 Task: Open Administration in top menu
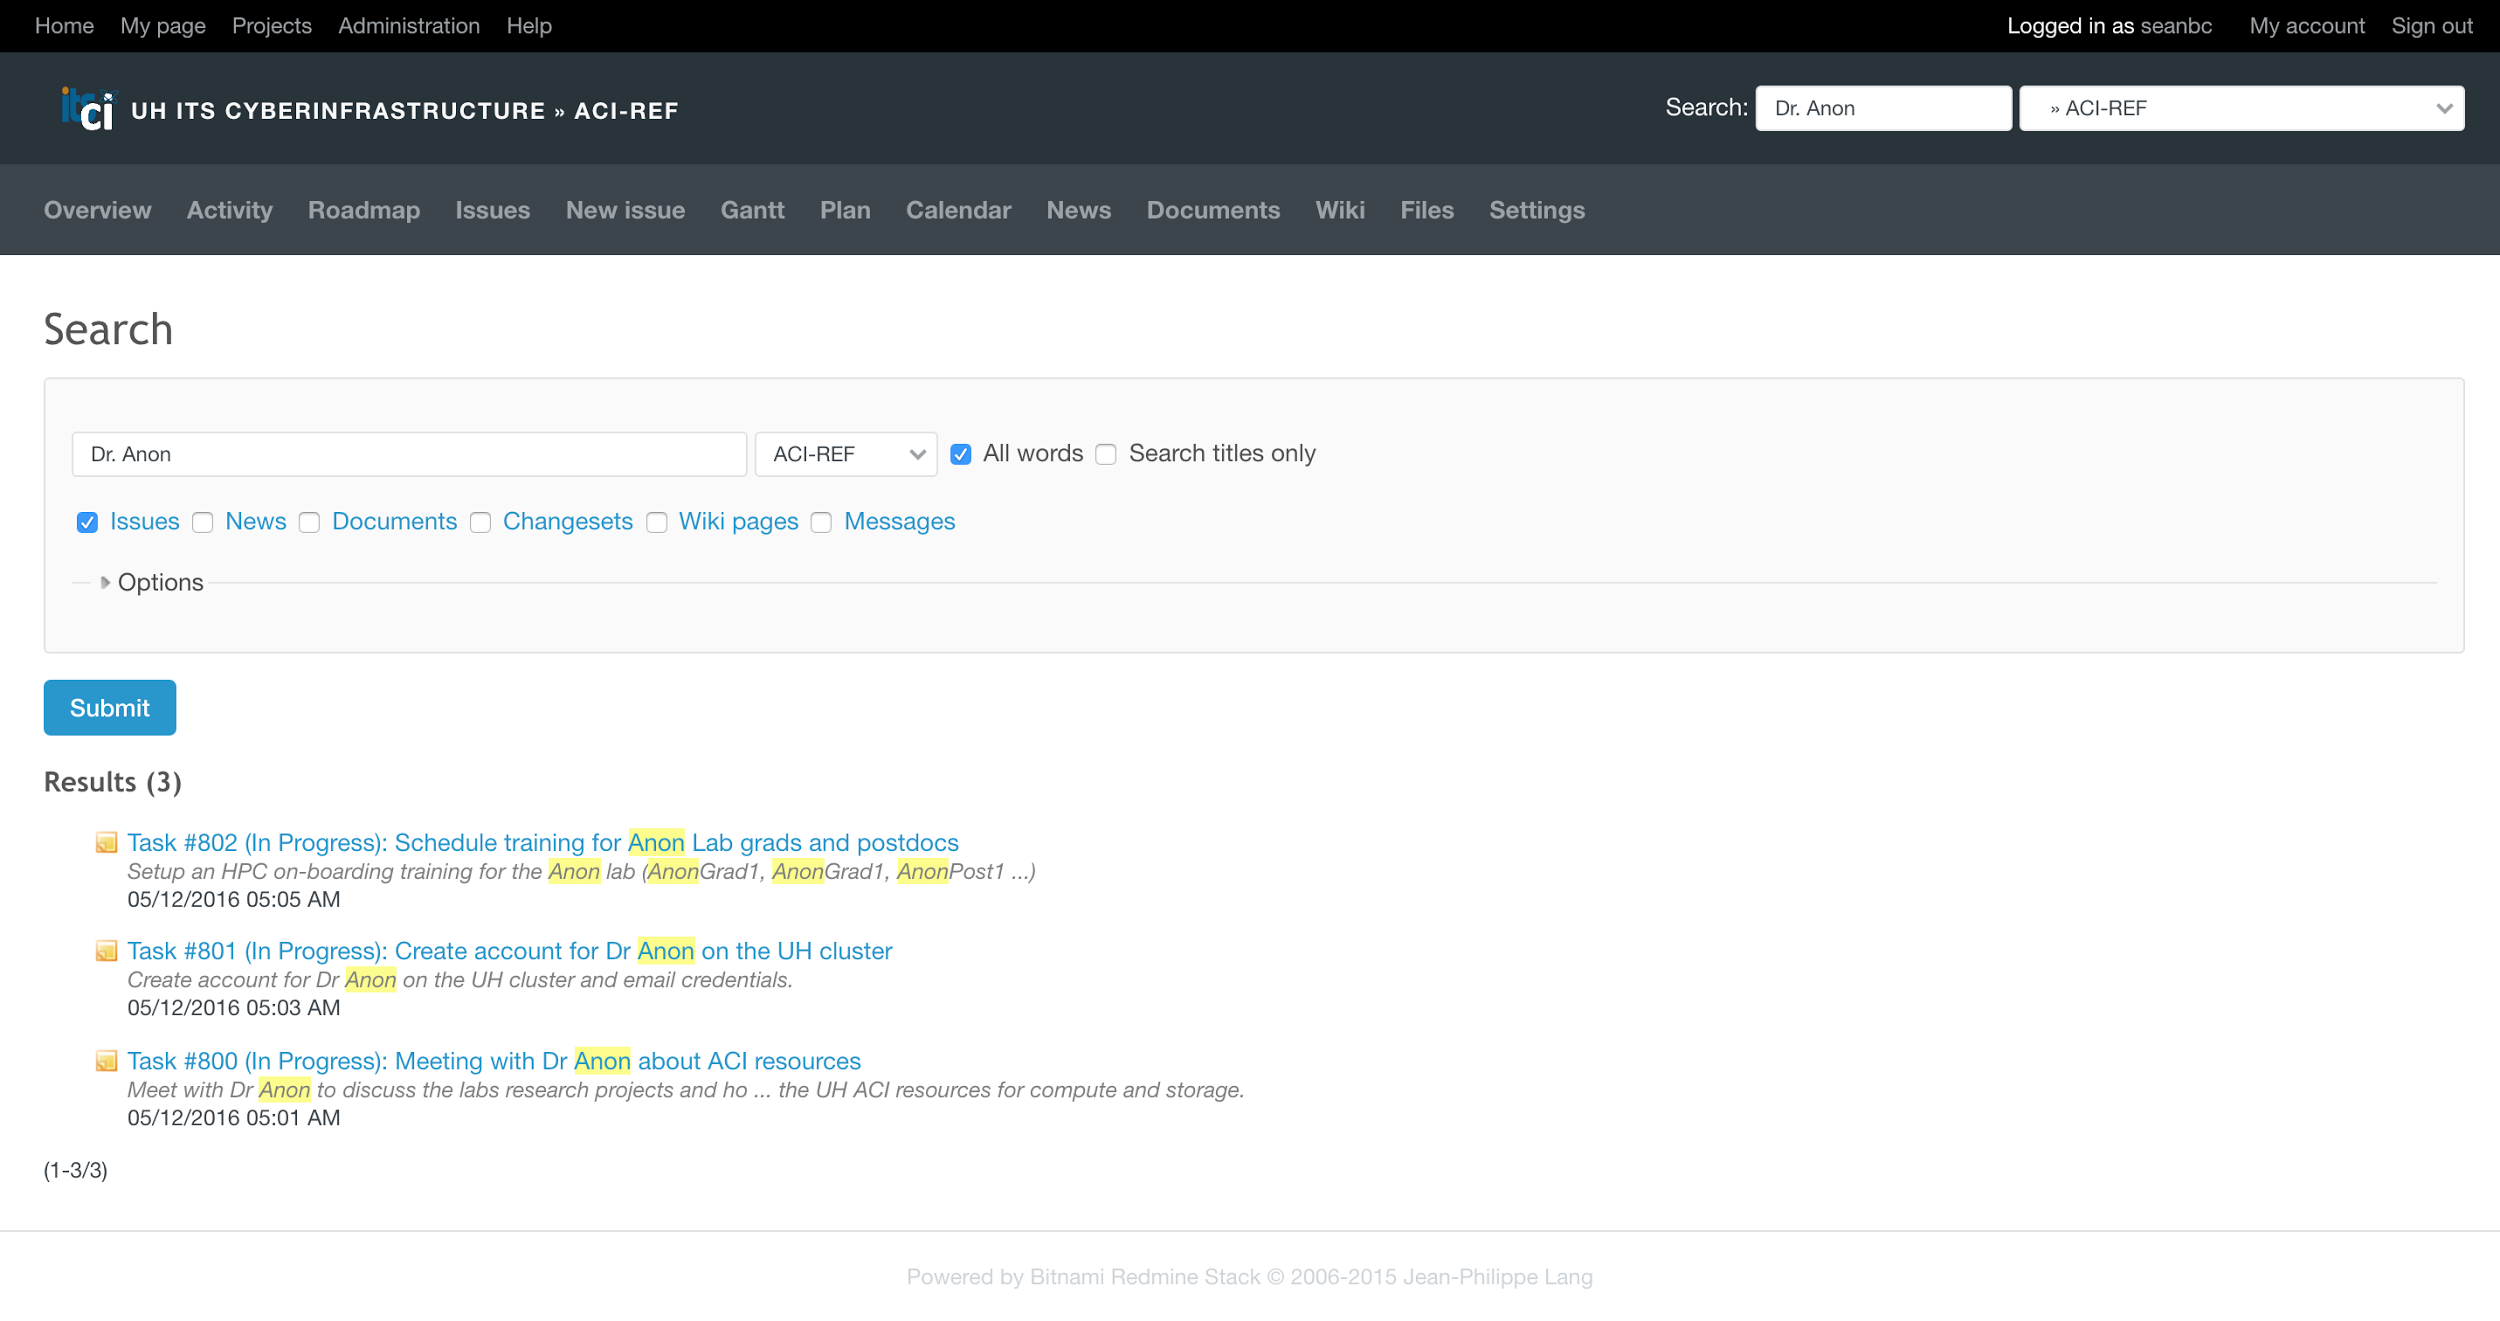409,26
